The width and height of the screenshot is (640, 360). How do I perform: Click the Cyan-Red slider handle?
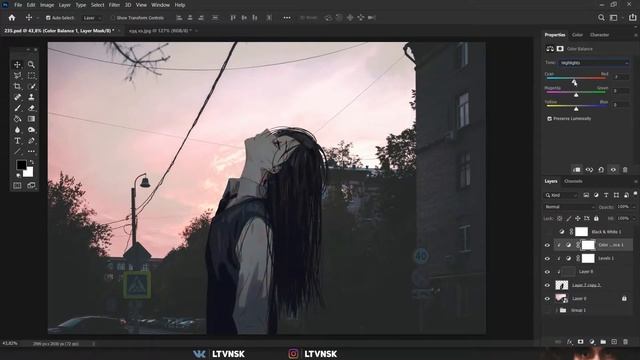pyautogui.click(x=574, y=82)
